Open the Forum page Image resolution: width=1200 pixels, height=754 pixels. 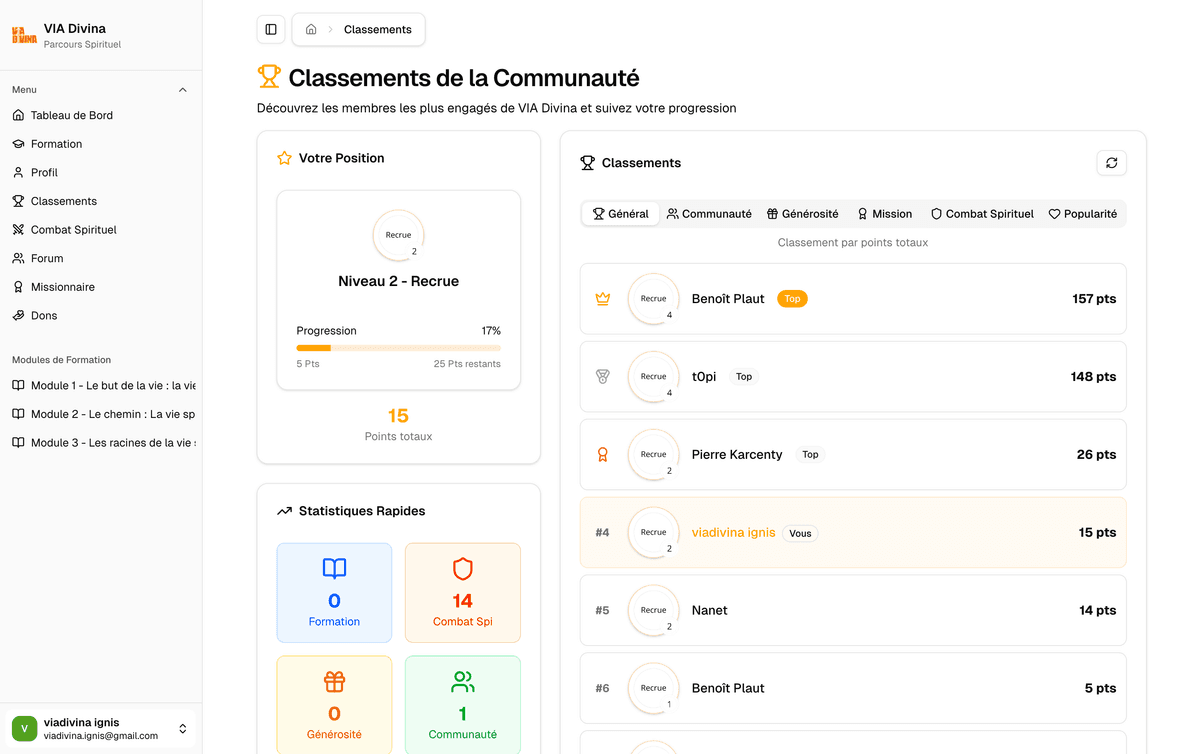pyautogui.click(x=100, y=258)
